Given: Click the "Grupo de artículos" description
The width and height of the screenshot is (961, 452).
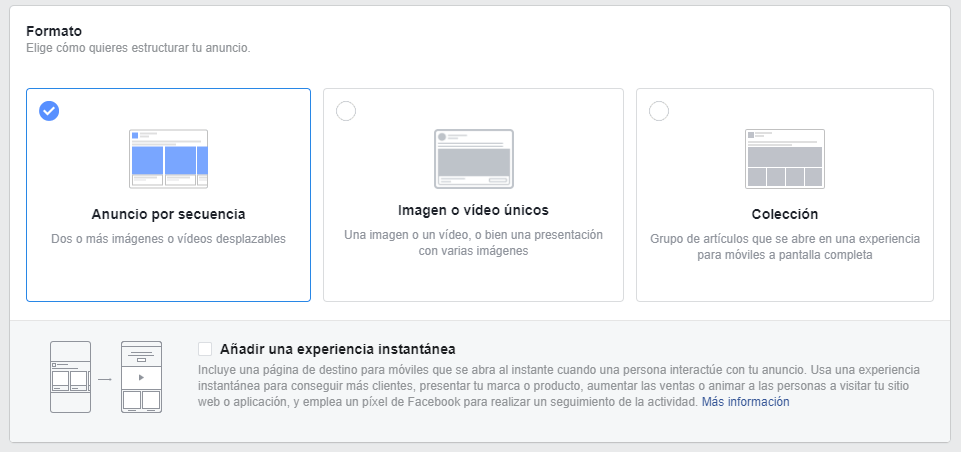Looking at the screenshot, I should [x=784, y=247].
